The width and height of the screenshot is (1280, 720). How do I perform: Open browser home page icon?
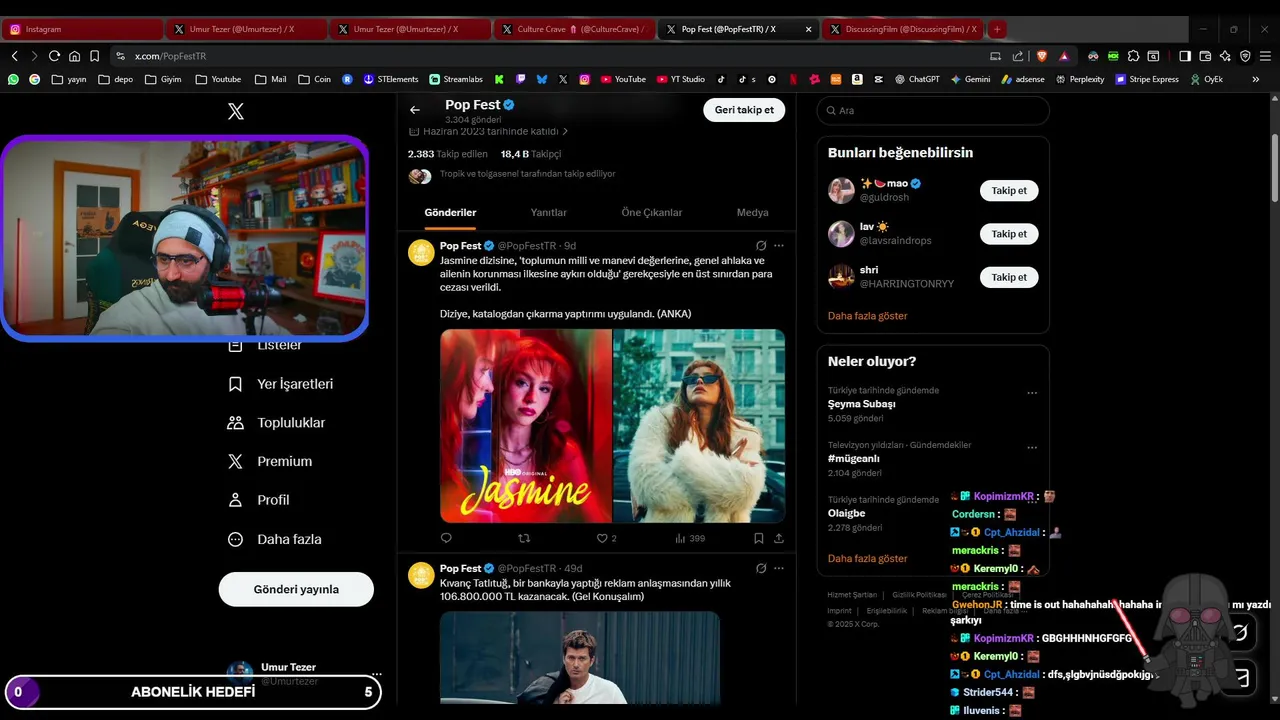point(74,56)
